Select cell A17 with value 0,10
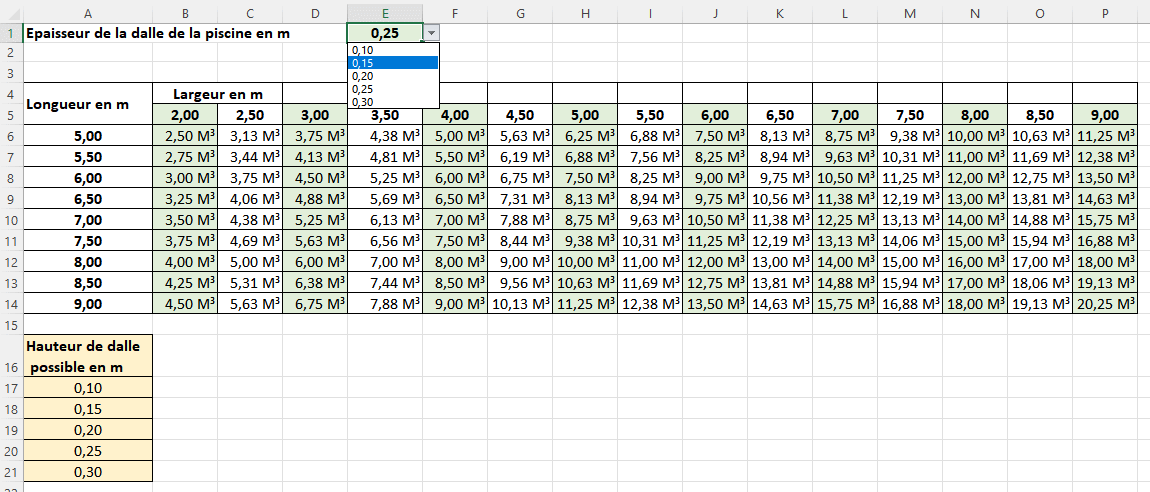 click(88, 387)
